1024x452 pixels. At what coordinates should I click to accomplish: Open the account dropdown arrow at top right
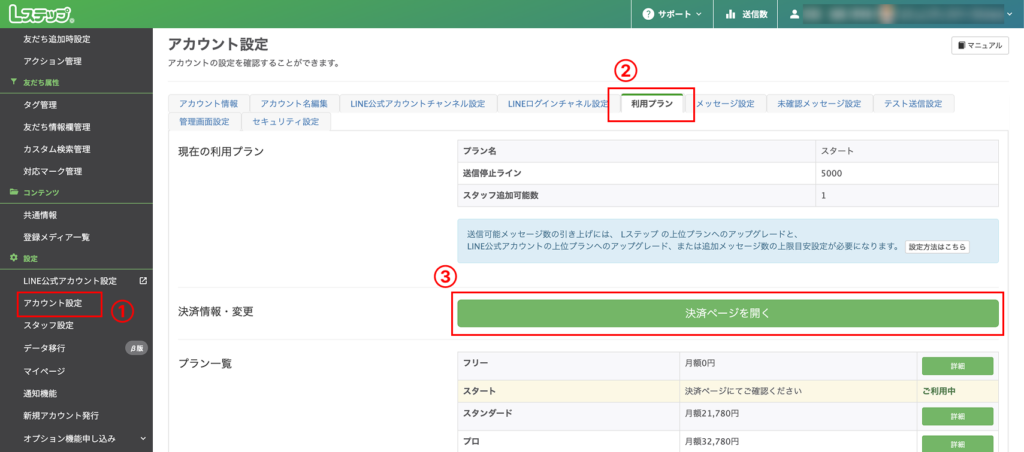tap(1009, 14)
